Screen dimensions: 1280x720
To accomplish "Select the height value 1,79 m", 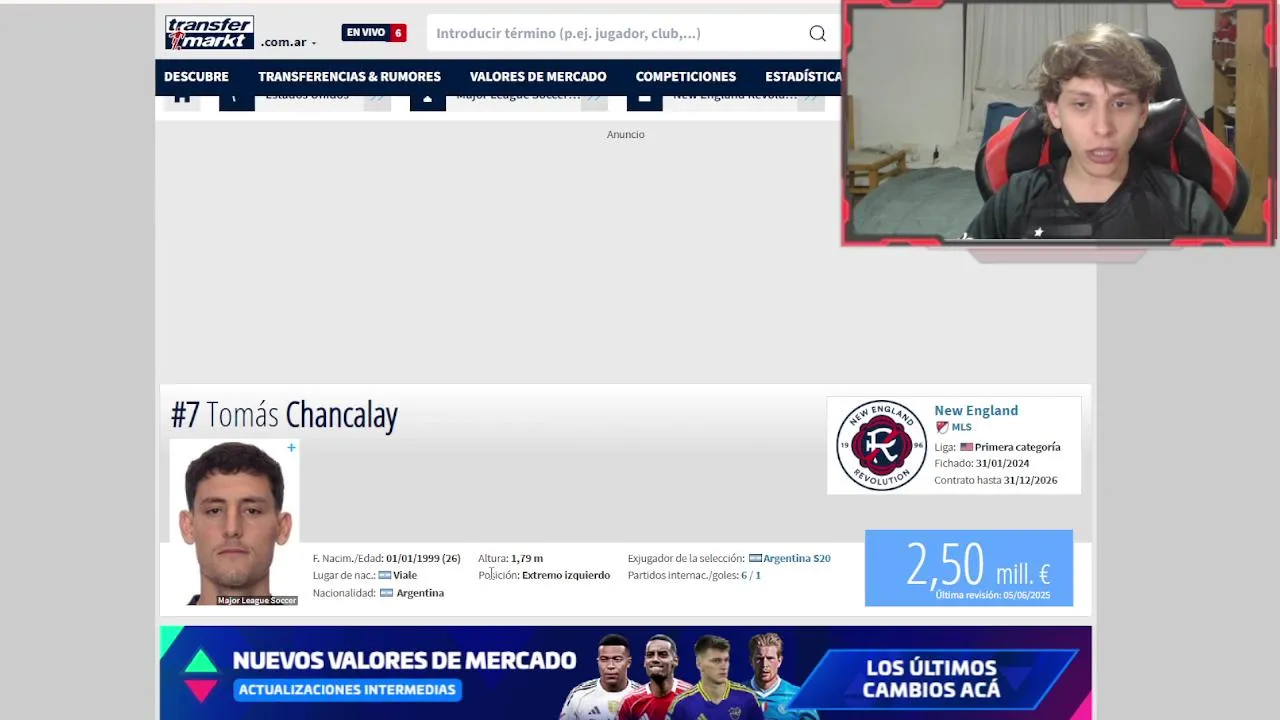I will (x=527, y=558).
